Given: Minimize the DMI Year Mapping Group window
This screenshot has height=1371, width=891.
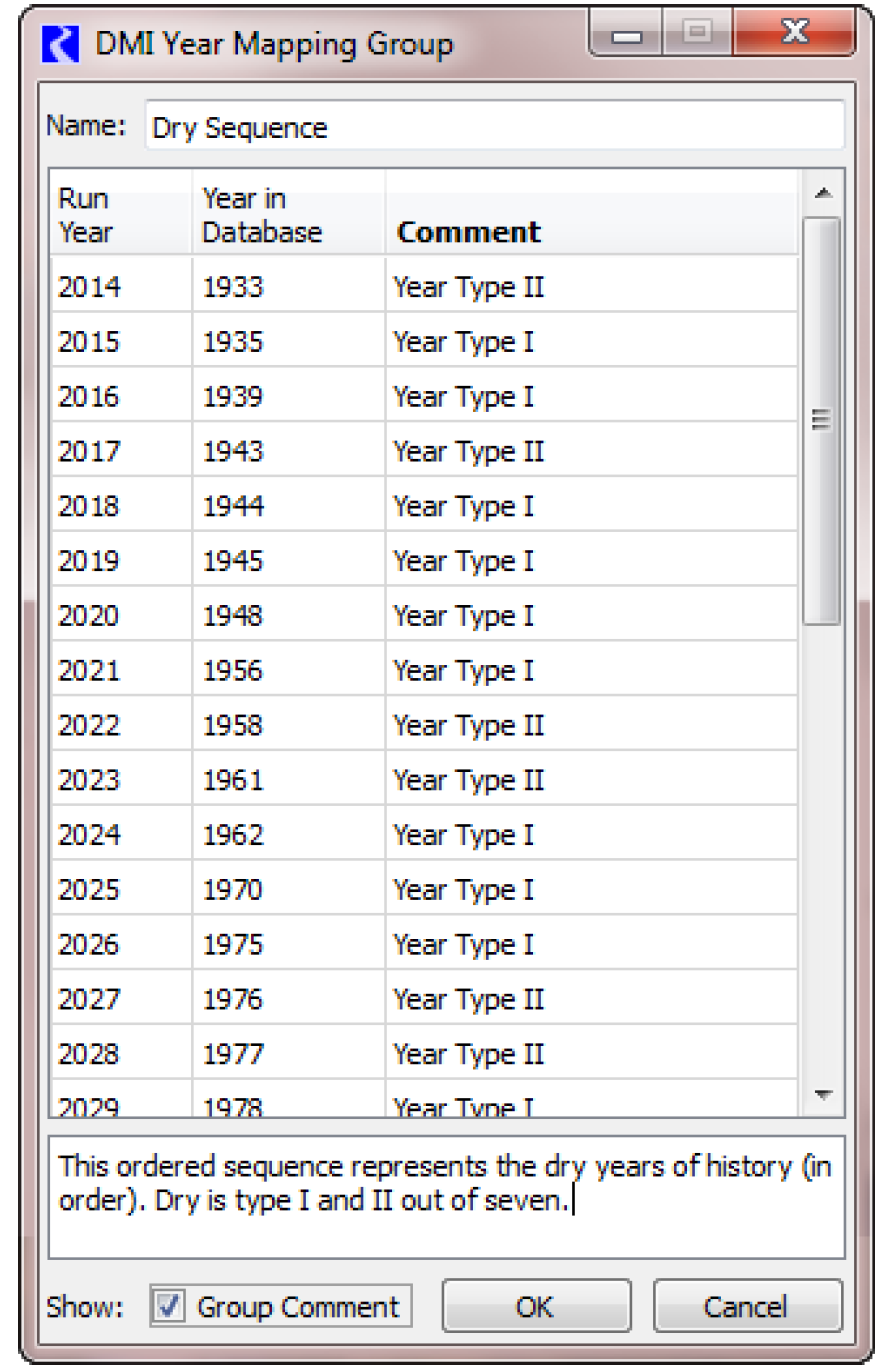Looking at the screenshot, I should pos(628,35).
